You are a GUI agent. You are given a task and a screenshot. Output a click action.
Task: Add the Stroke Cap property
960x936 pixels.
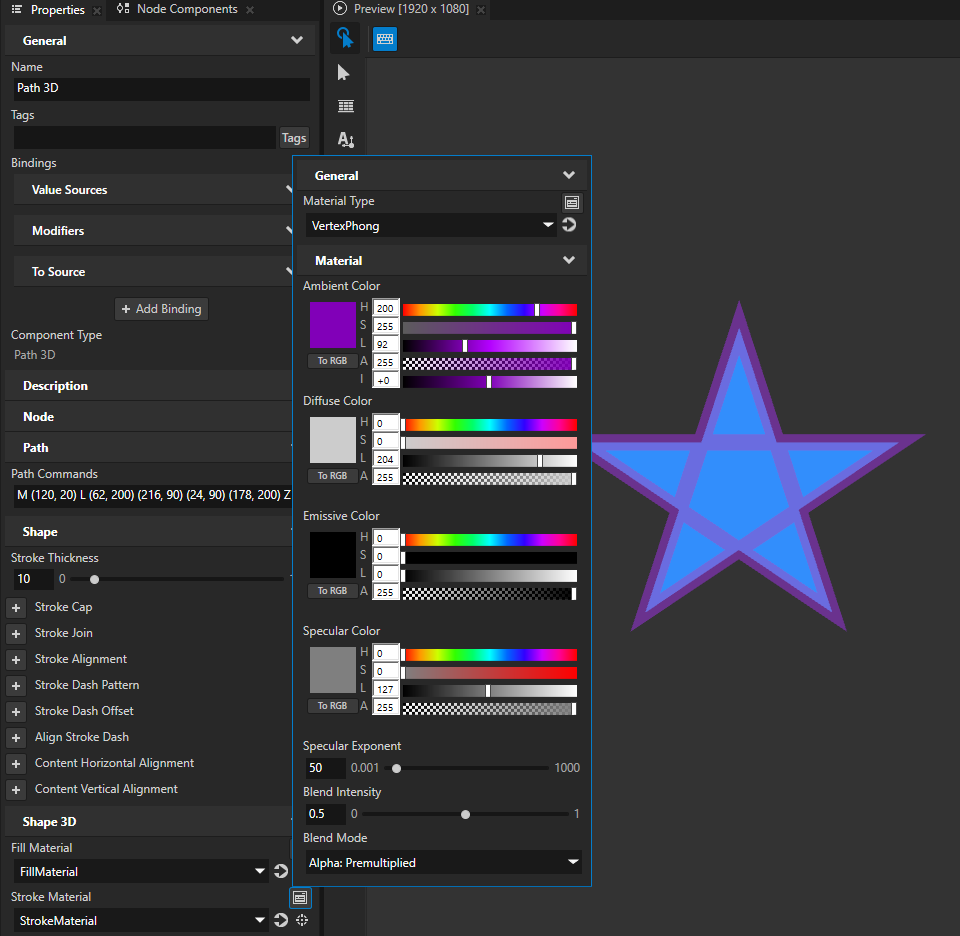coord(16,607)
